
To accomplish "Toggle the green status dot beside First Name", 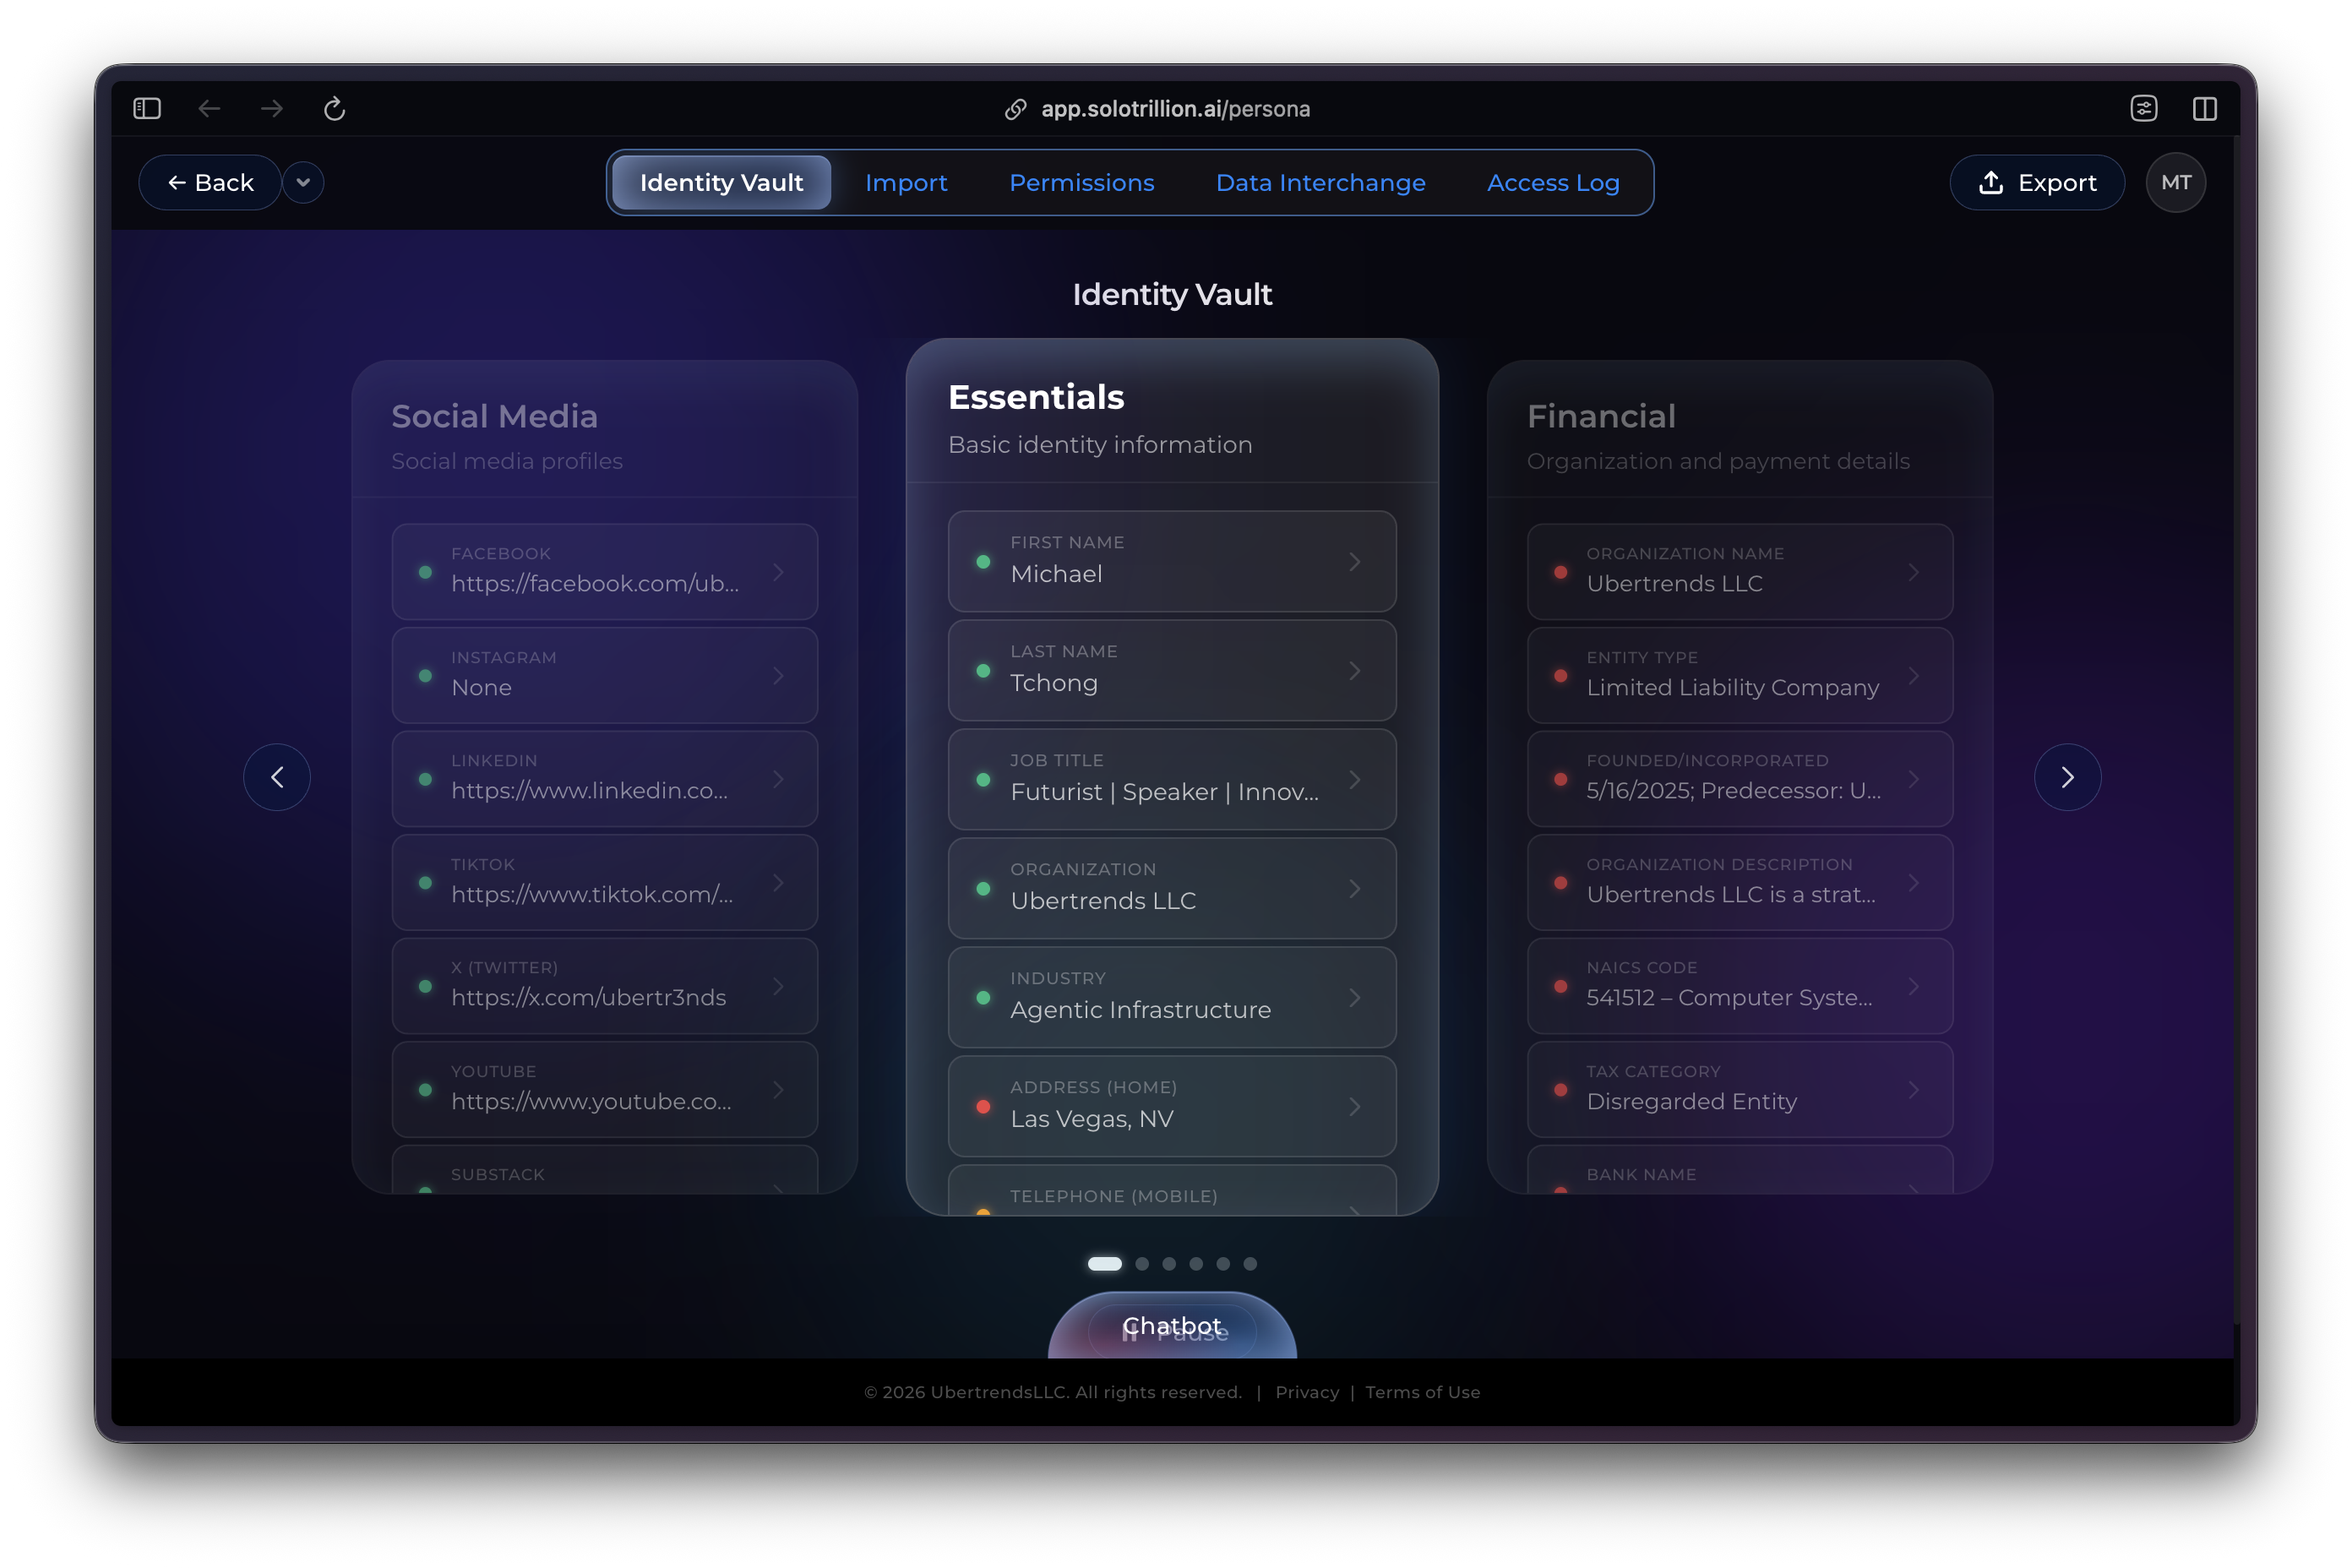I will pos(983,561).
